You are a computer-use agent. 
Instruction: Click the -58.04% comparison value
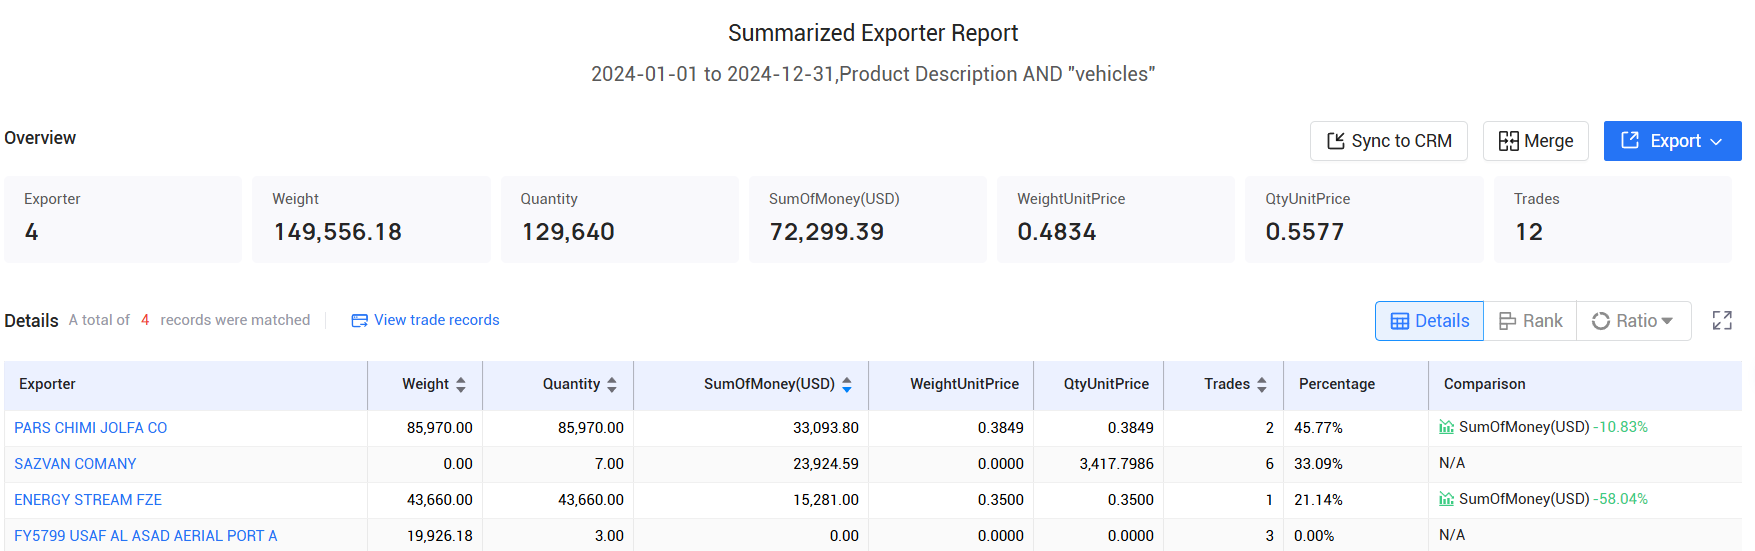(x=1620, y=499)
